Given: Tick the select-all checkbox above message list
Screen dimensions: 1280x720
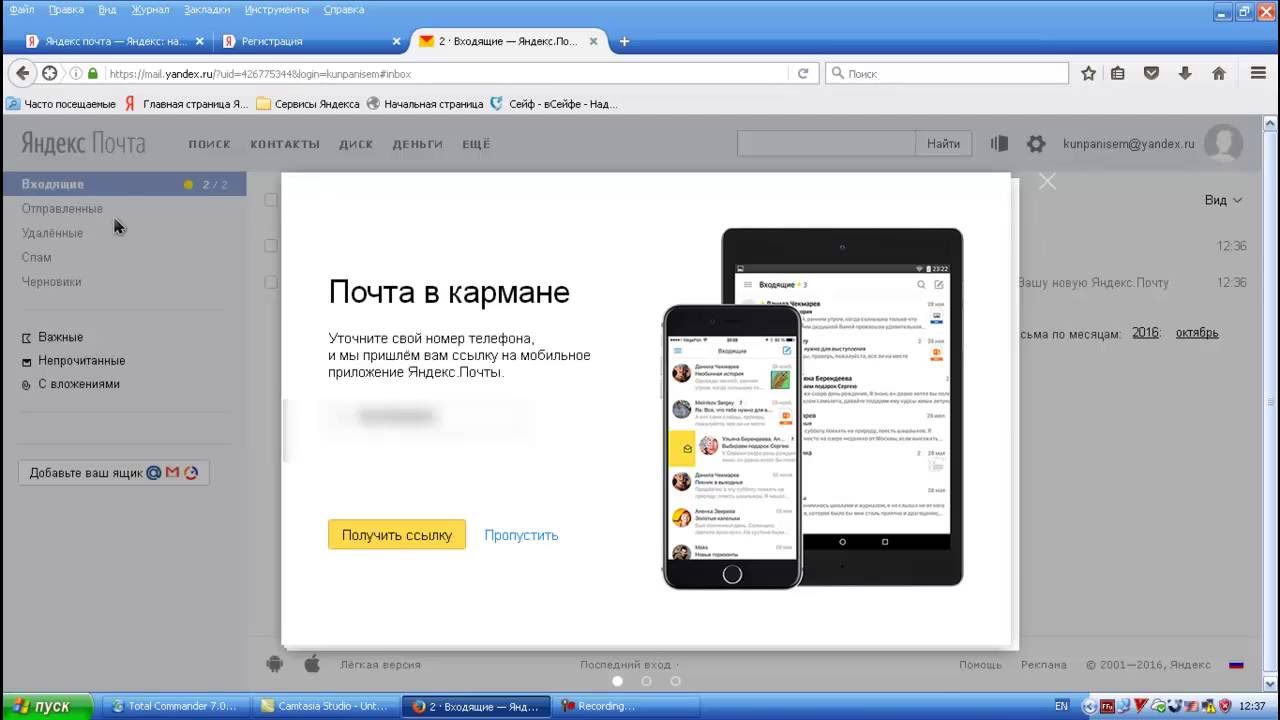Looking at the screenshot, I should (271, 200).
